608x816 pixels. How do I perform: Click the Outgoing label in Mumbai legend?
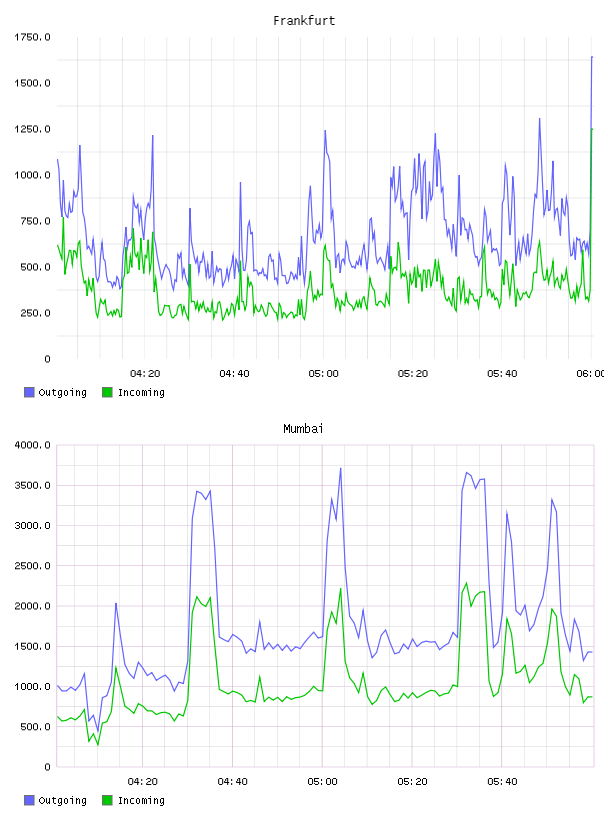(x=62, y=801)
